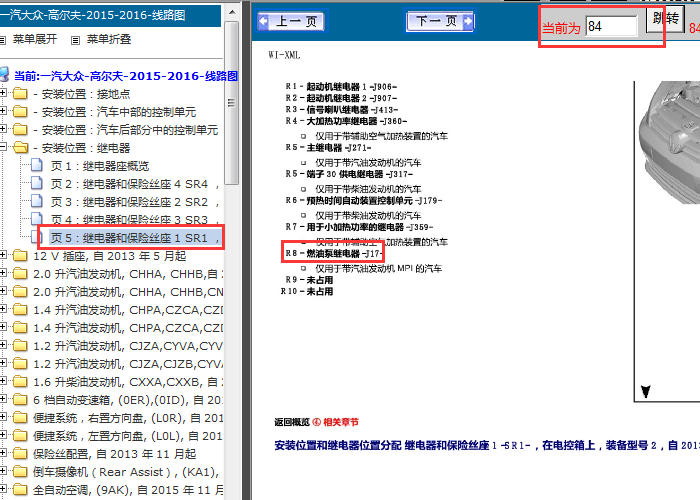Click the 菜单折叠 list icon
700x500 pixels.
(75, 40)
